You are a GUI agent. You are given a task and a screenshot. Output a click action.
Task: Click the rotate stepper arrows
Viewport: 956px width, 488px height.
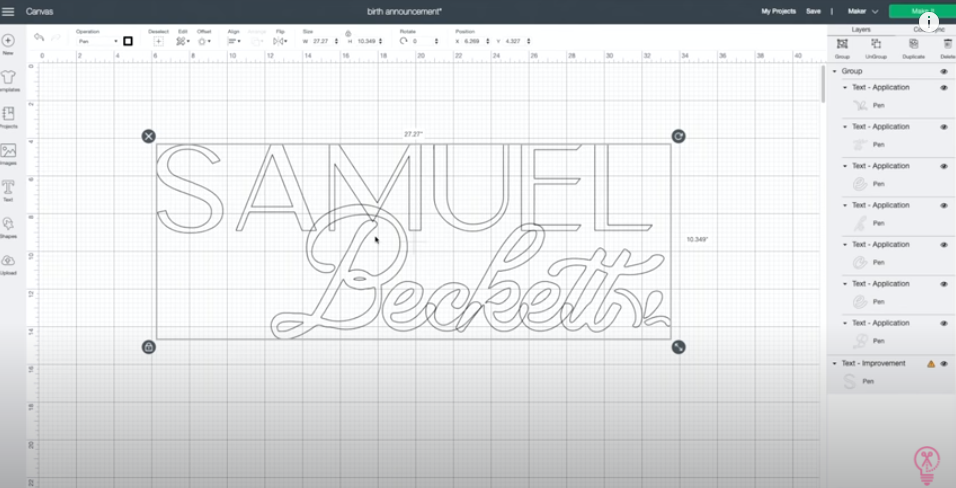(x=436, y=41)
